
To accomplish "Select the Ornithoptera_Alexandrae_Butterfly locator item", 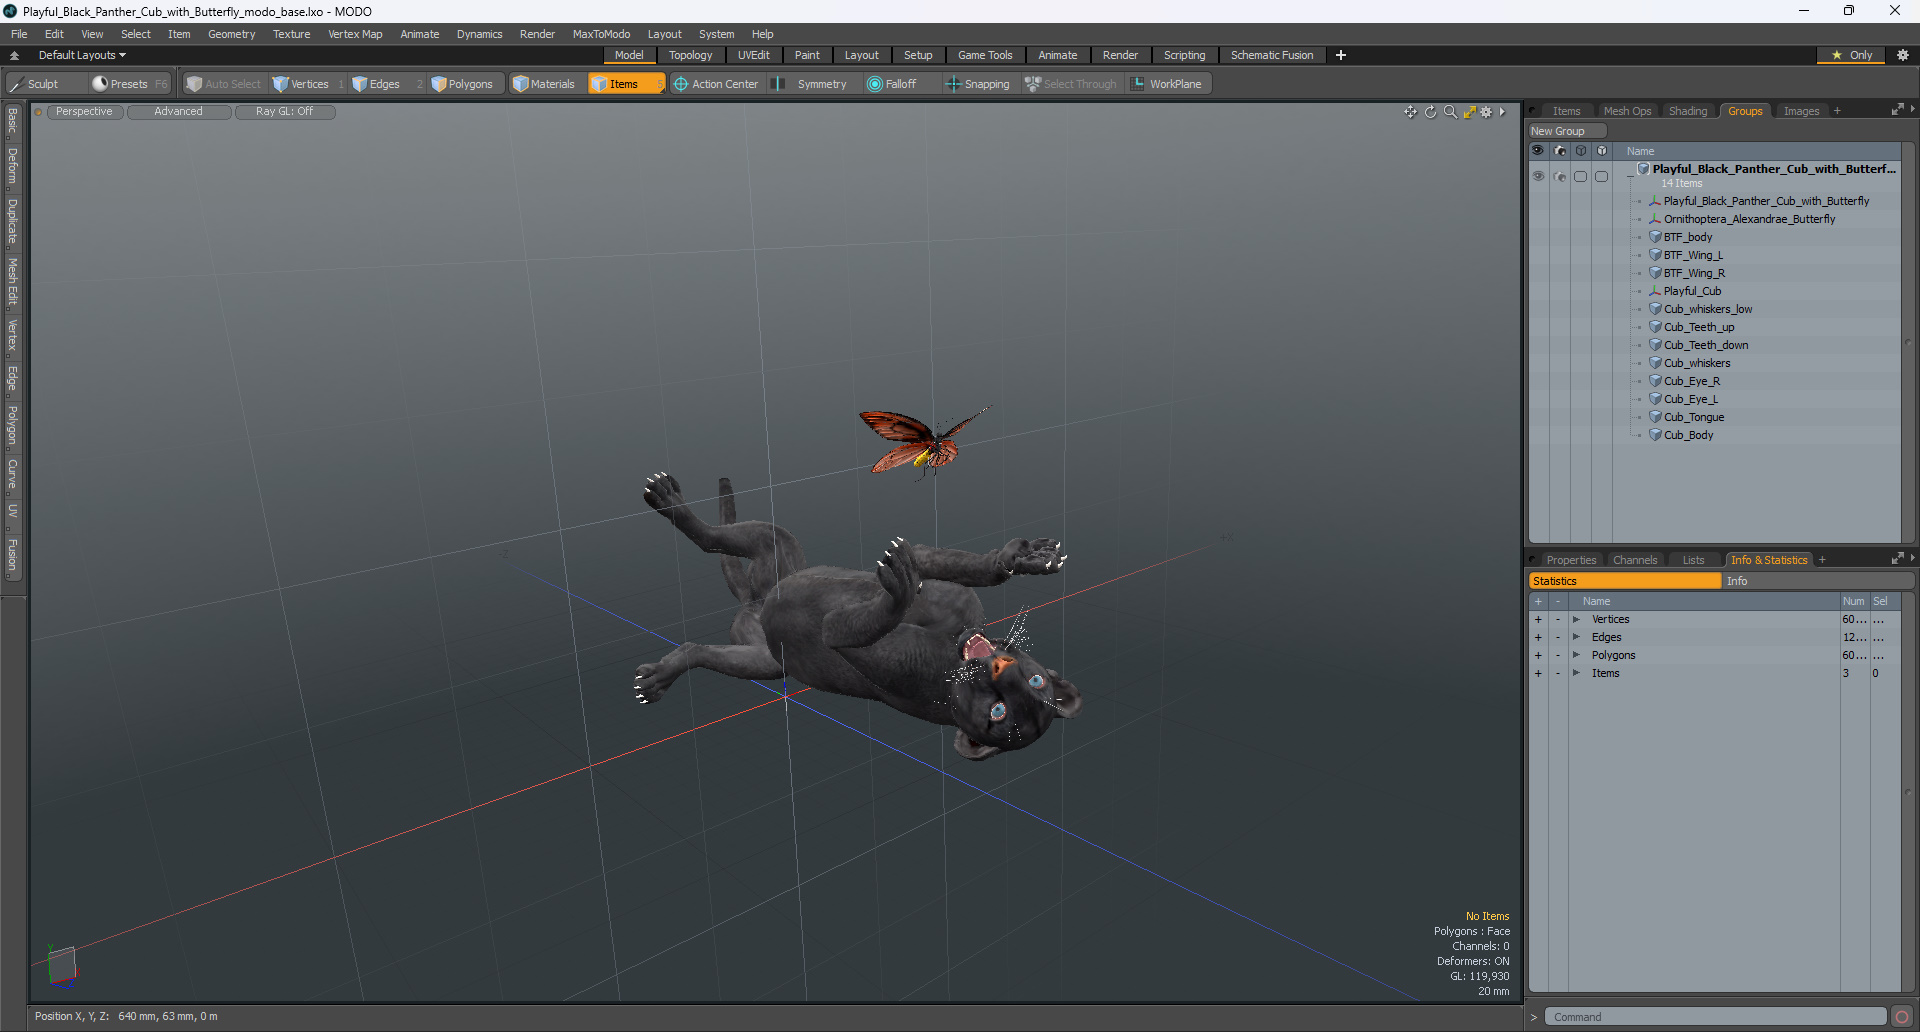I will tap(1749, 219).
